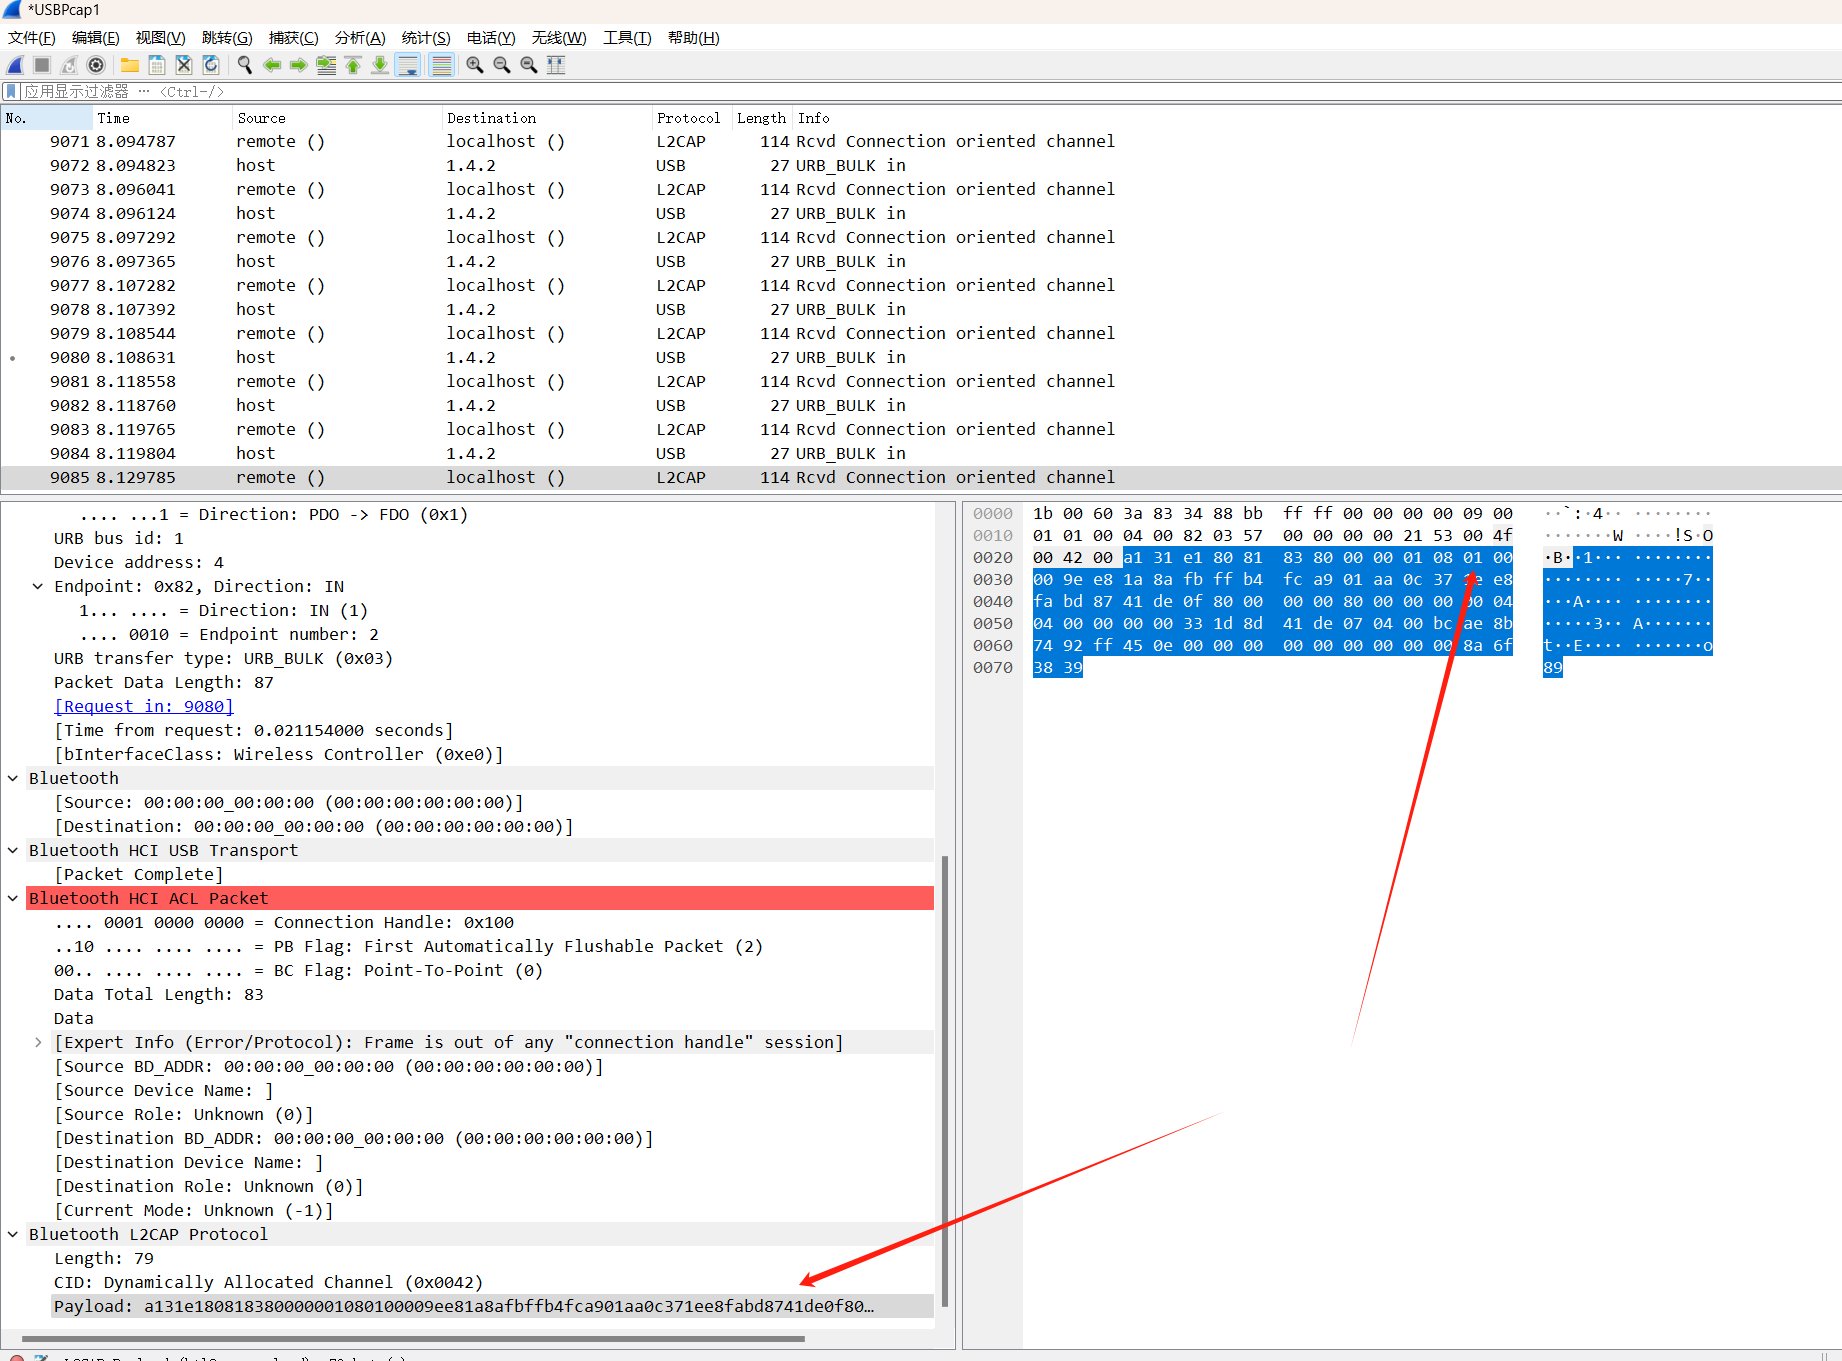Open the 跳转(G) menu

227,38
